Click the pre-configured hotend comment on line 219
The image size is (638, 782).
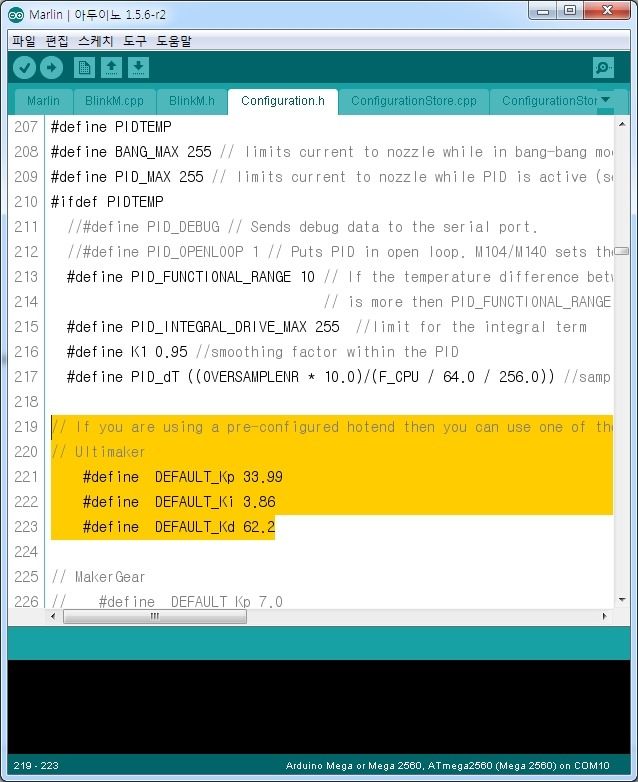coord(332,427)
